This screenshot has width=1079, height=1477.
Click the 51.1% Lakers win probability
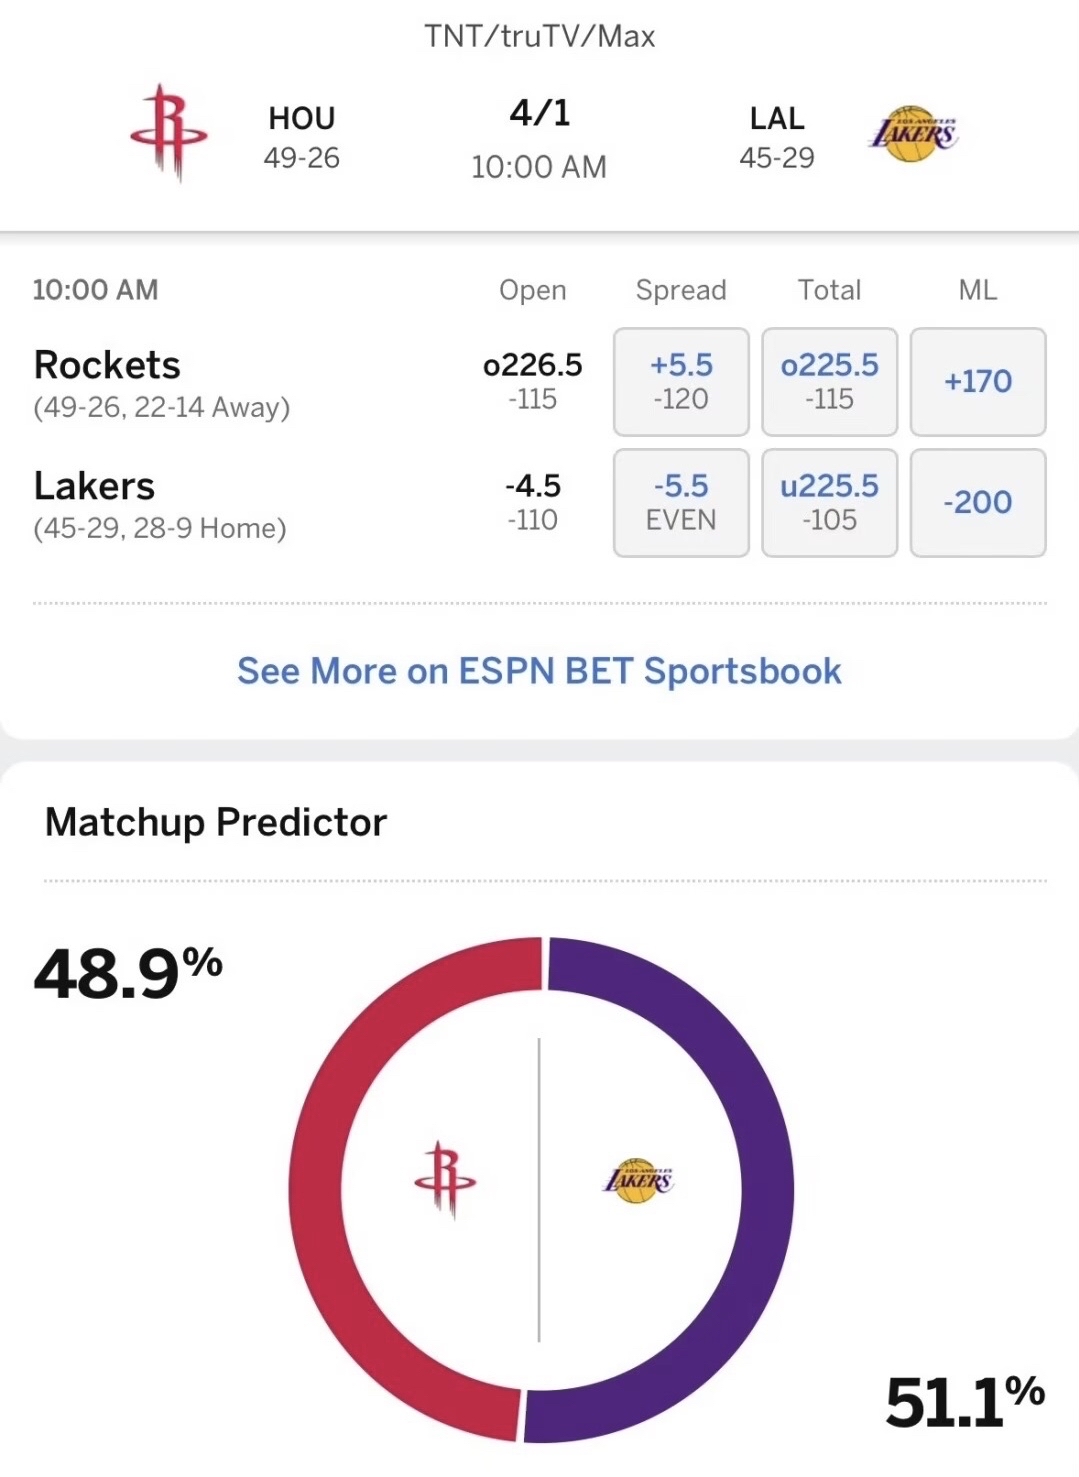click(x=964, y=1402)
